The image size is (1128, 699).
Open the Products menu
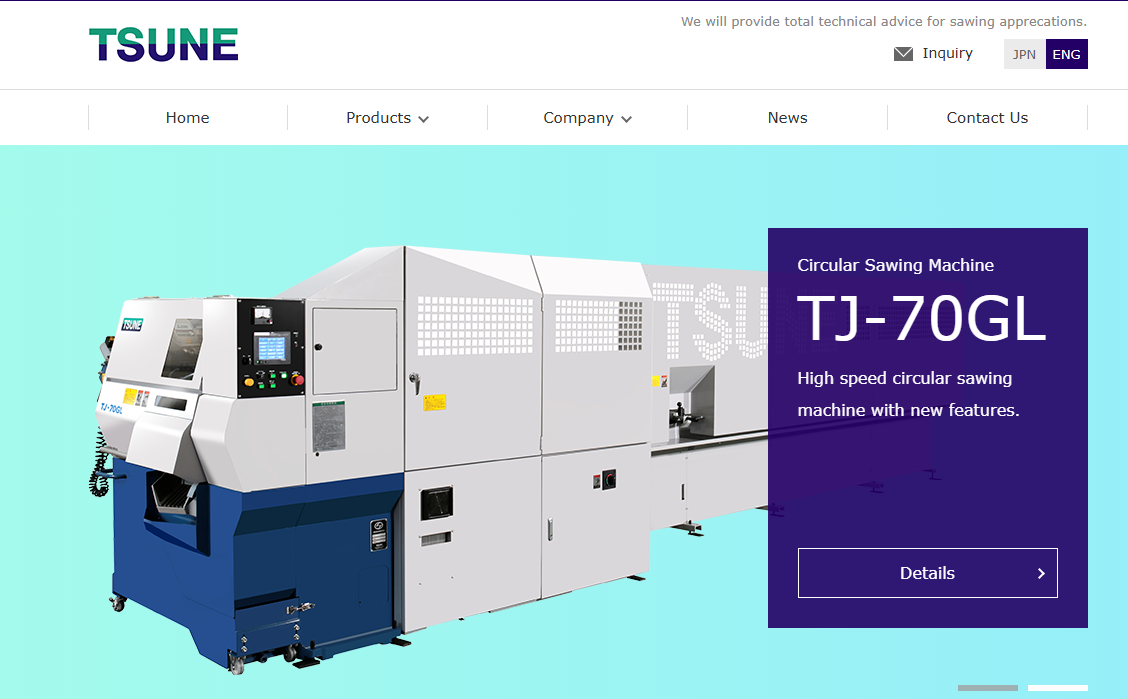[x=387, y=117]
